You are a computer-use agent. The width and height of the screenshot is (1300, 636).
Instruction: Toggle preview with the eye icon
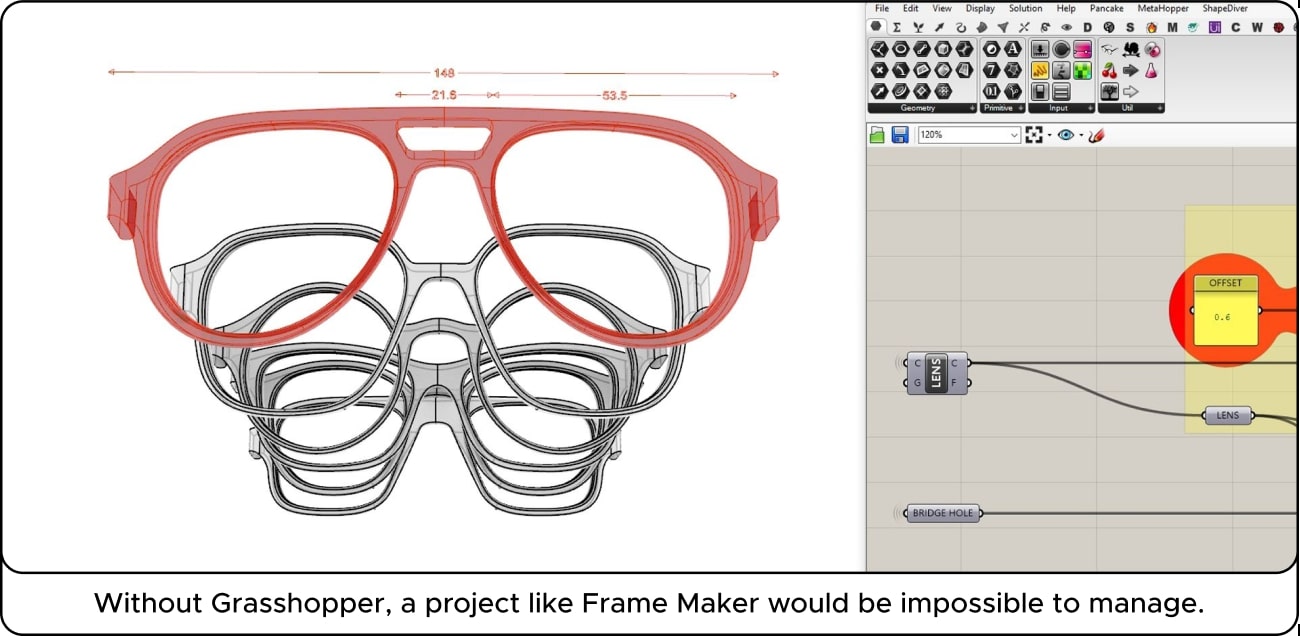click(1066, 134)
